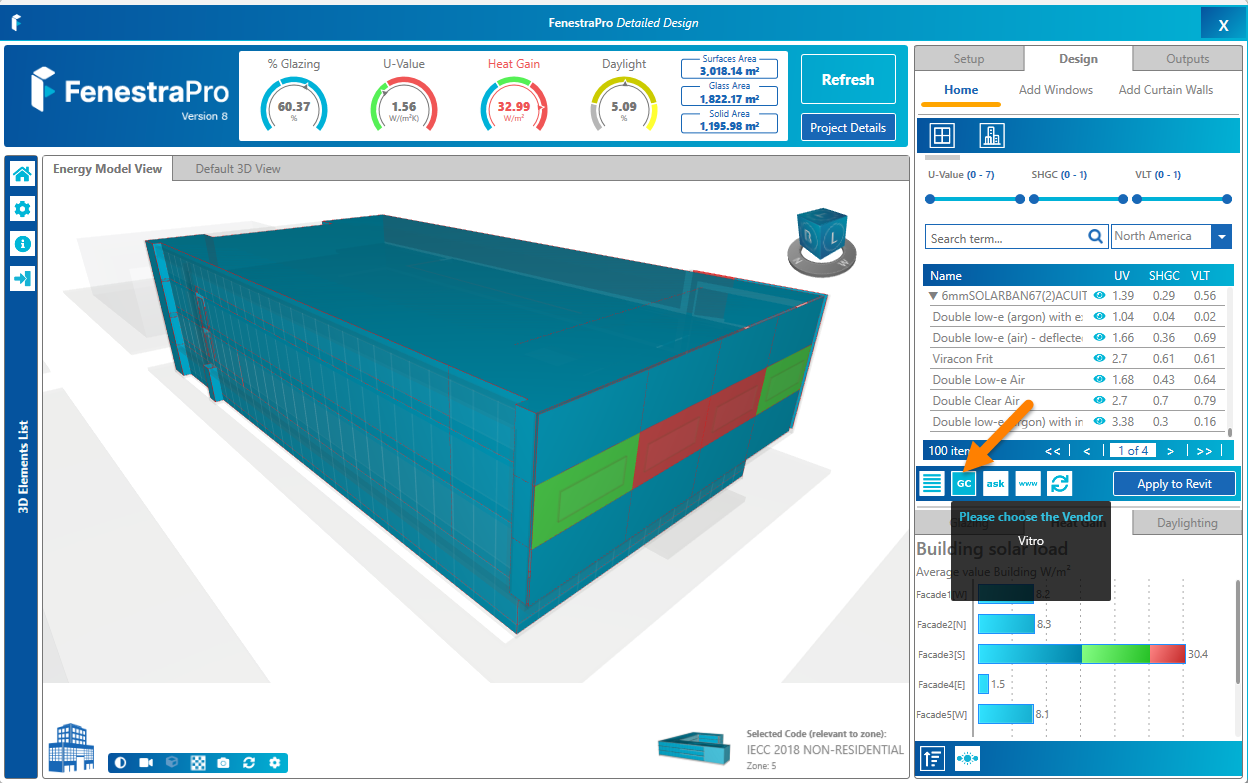
Task: Click the FenestraPro logo in title bar
Action: [x=17, y=23]
